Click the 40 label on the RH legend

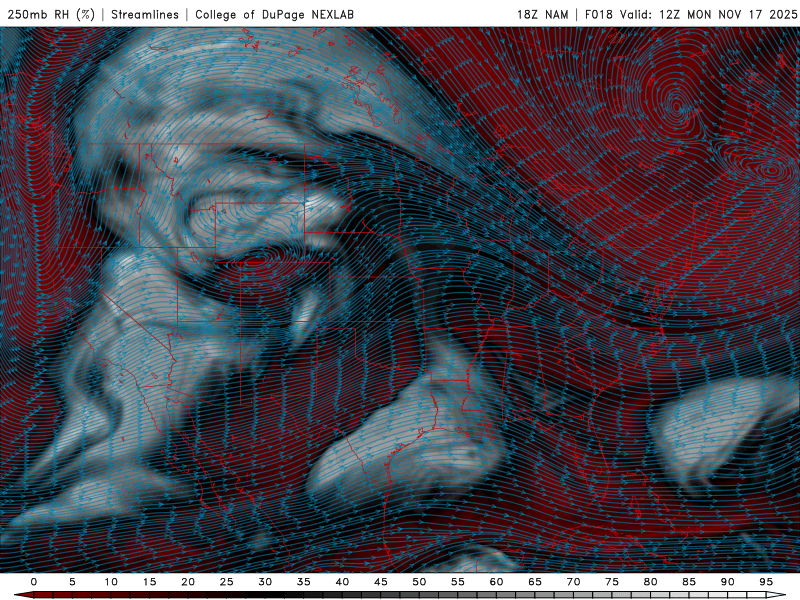coord(342,582)
